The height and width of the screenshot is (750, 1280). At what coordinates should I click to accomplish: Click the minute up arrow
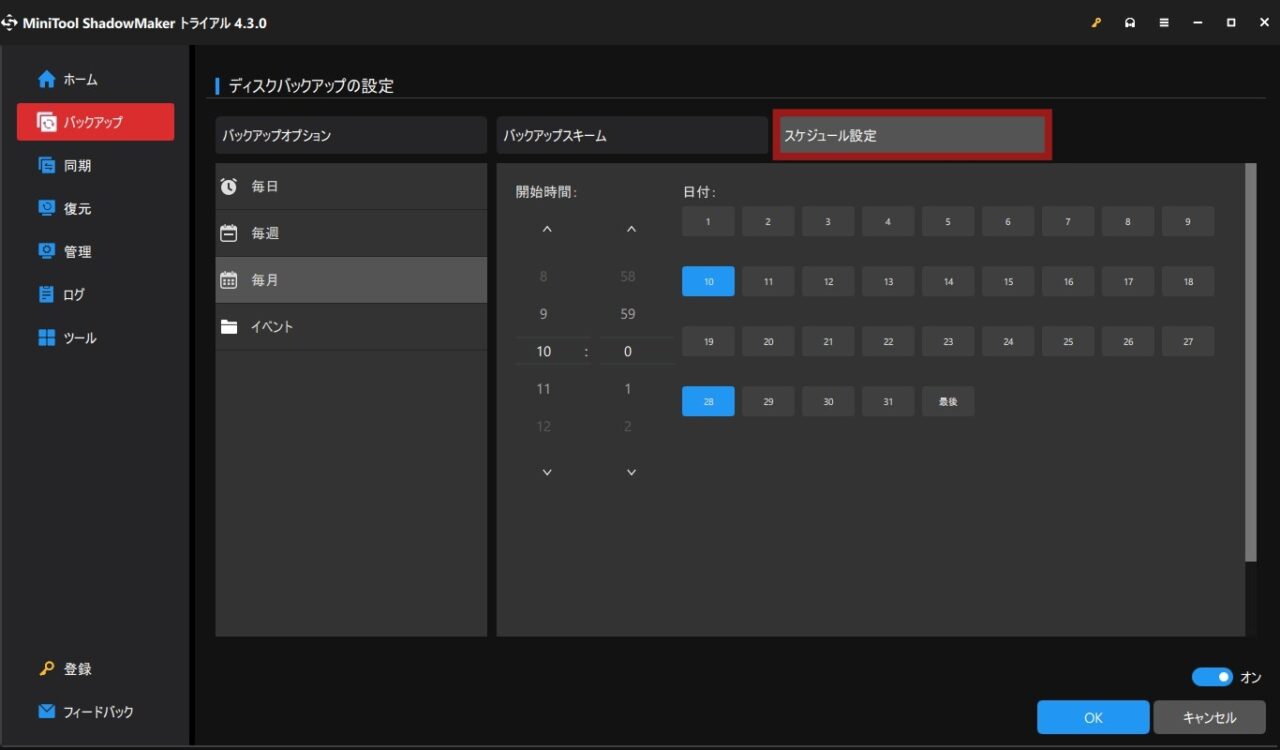click(x=631, y=229)
